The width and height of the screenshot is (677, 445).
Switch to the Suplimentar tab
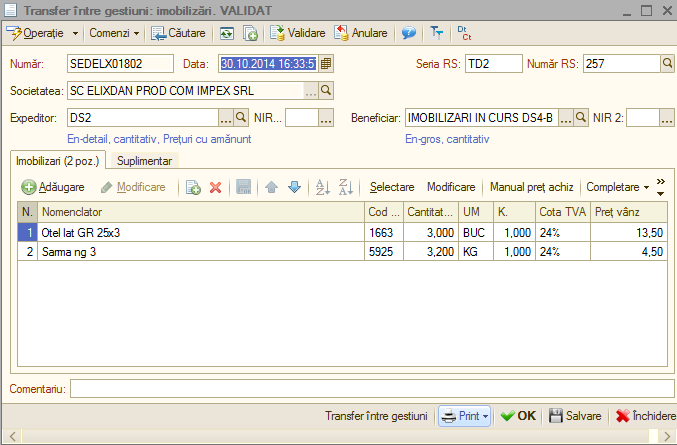(144, 161)
